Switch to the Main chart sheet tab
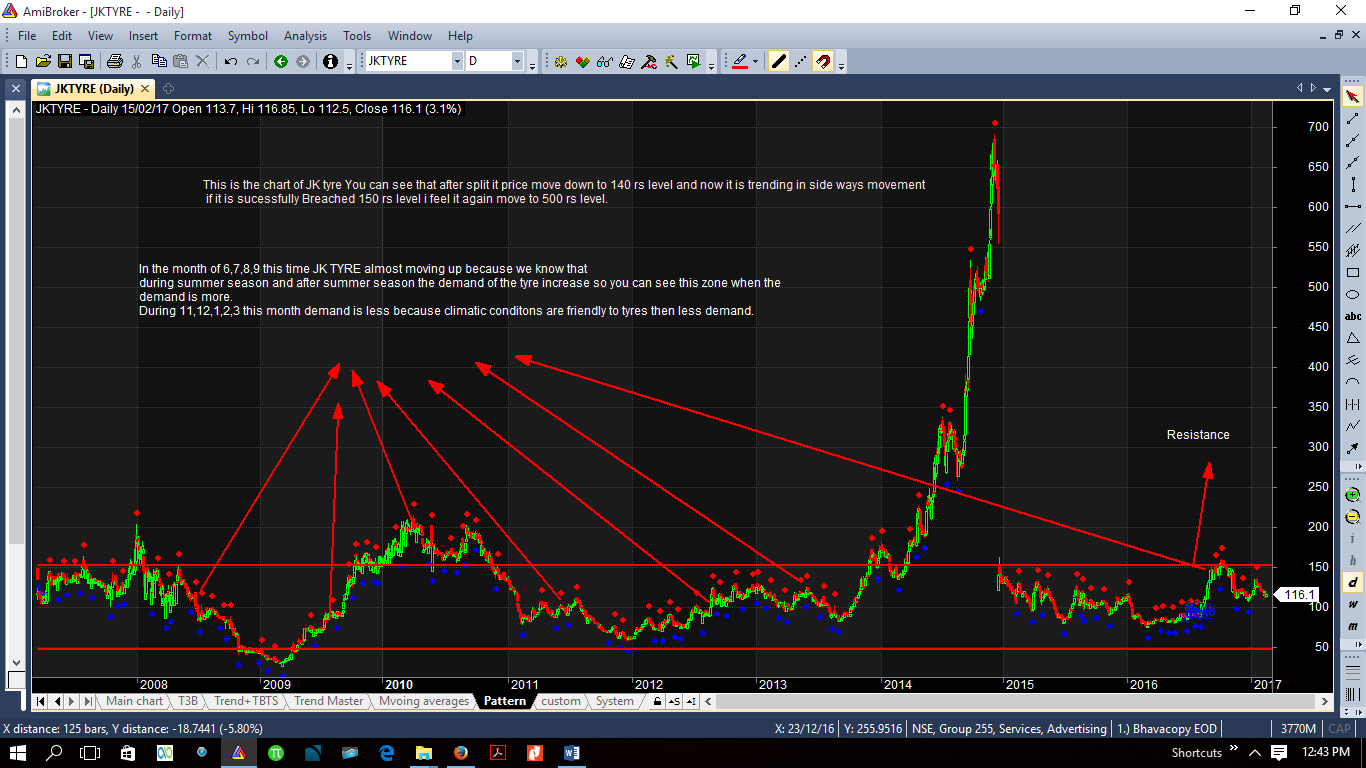1366x768 pixels. (134, 701)
